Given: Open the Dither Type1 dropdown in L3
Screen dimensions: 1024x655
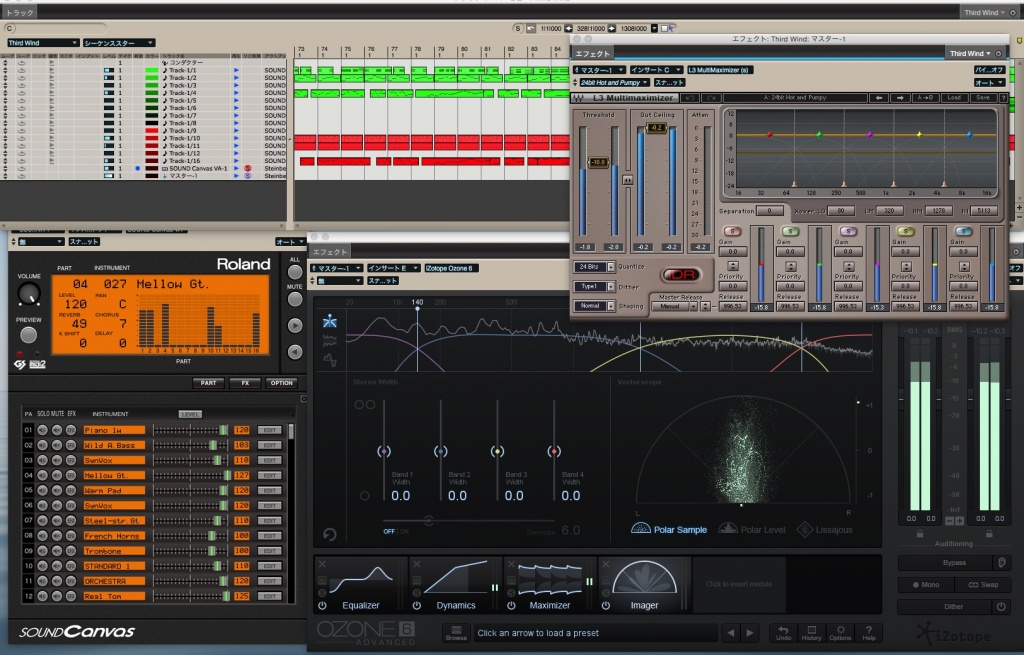Looking at the screenshot, I should click(596, 284).
